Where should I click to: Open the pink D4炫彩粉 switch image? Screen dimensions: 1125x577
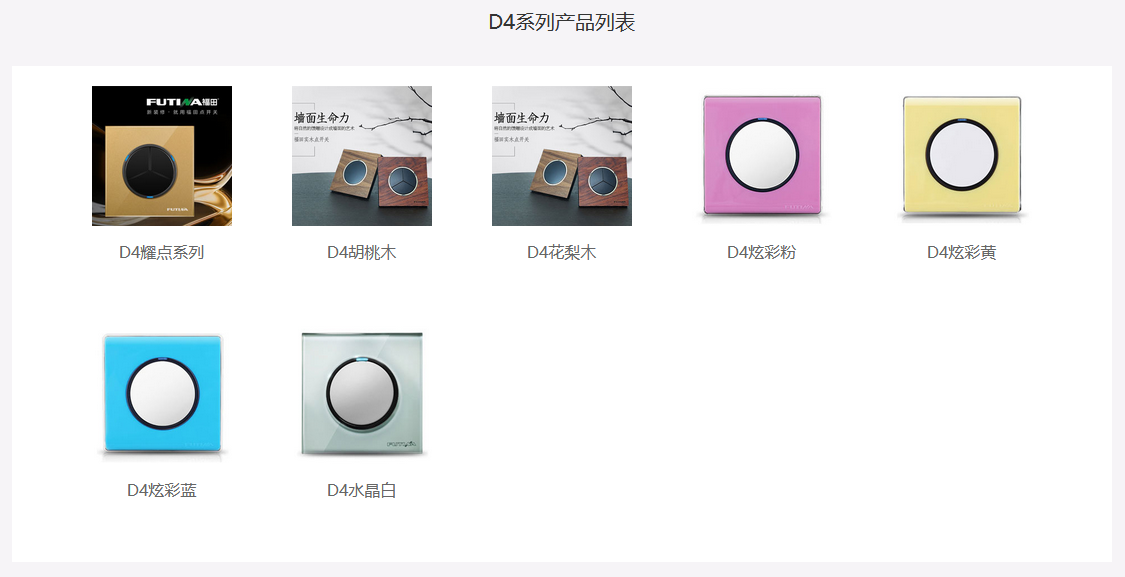click(x=762, y=156)
